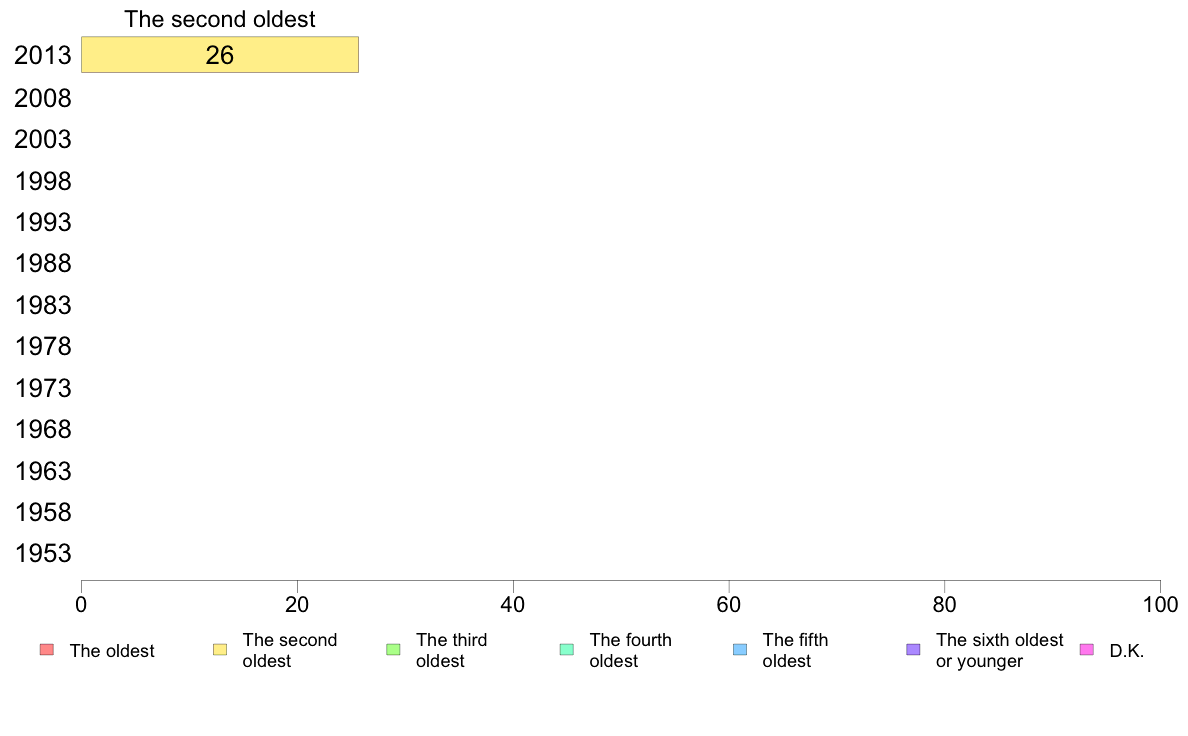Click the teal 'The fourth oldest' legend swatch

[x=567, y=650]
